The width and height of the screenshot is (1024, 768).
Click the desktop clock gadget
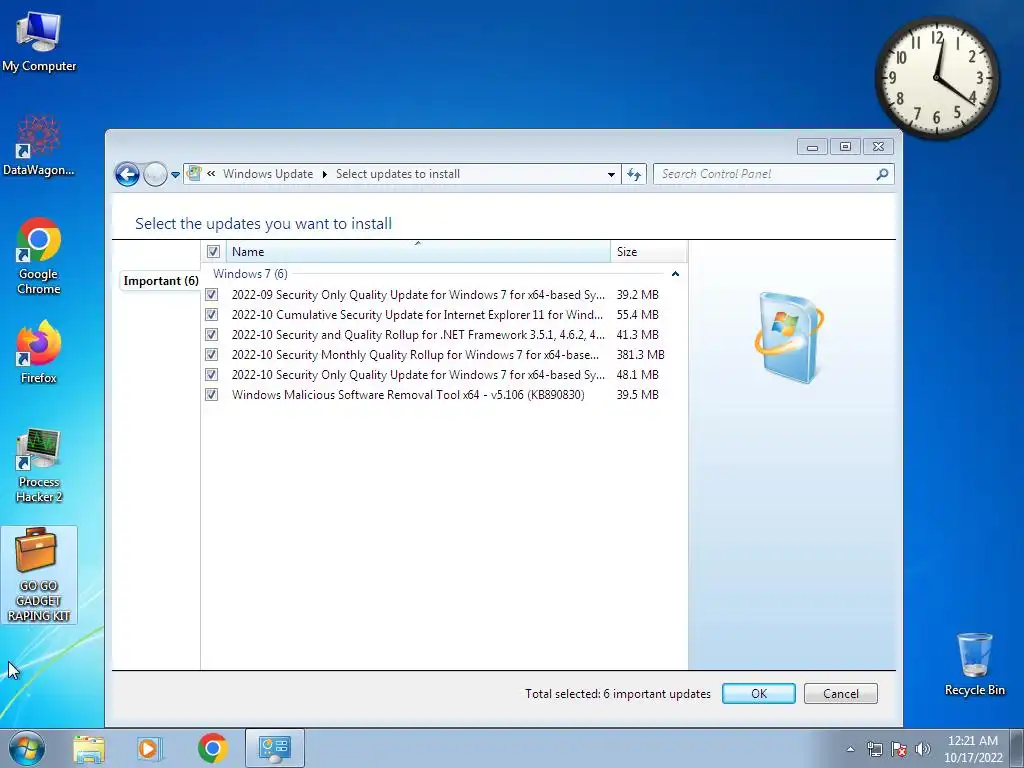pos(936,78)
